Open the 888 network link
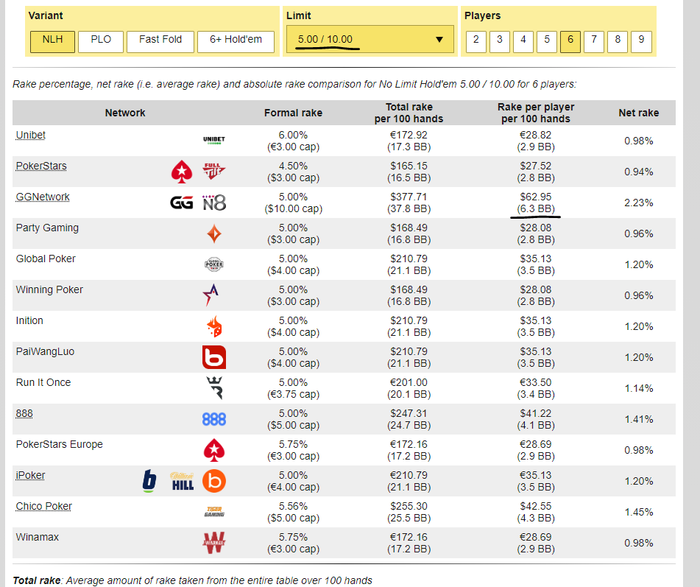 click(24, 413)
